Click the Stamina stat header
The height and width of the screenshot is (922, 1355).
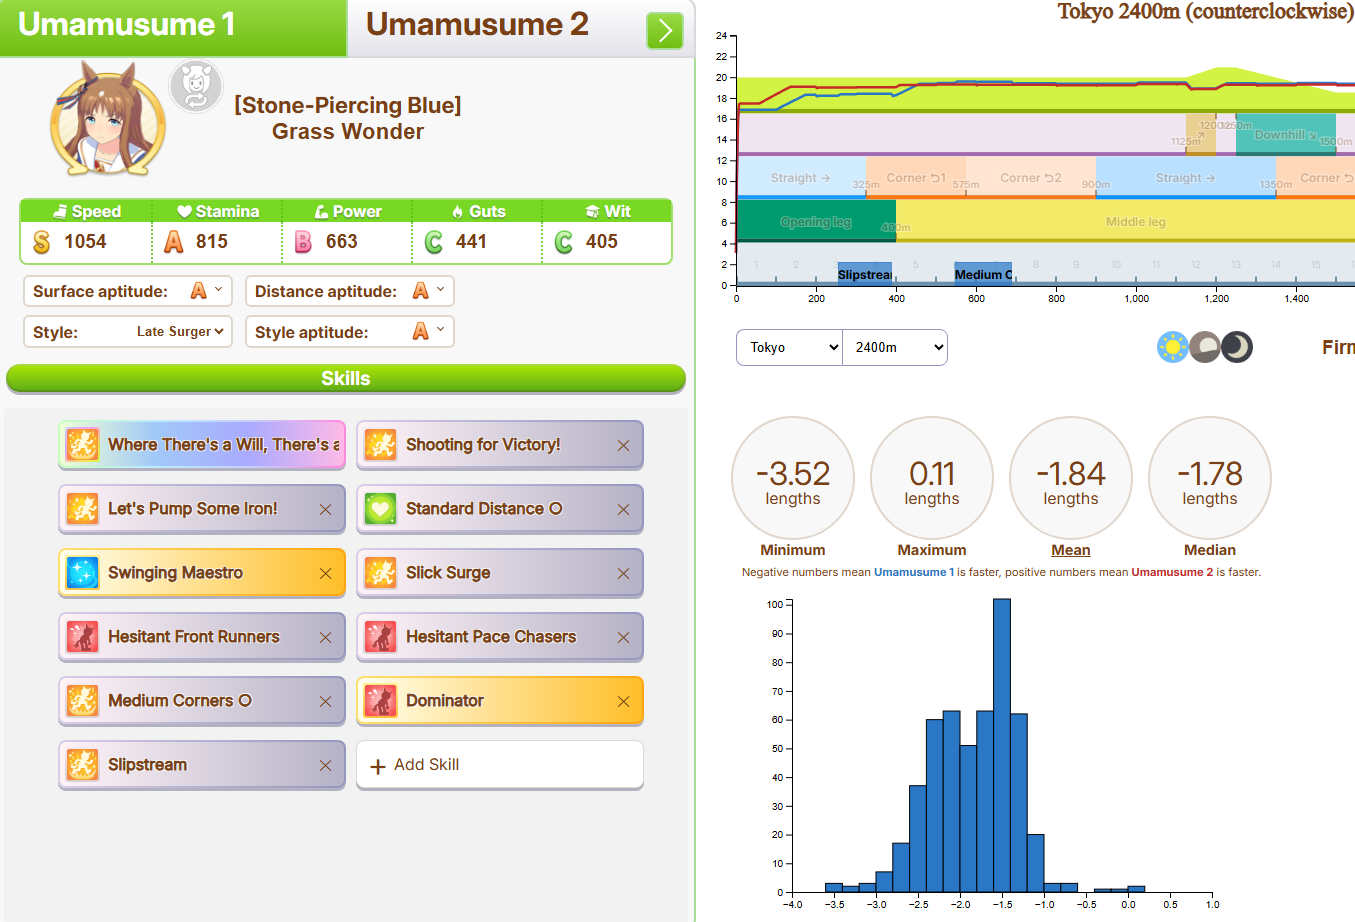[217, 211]
